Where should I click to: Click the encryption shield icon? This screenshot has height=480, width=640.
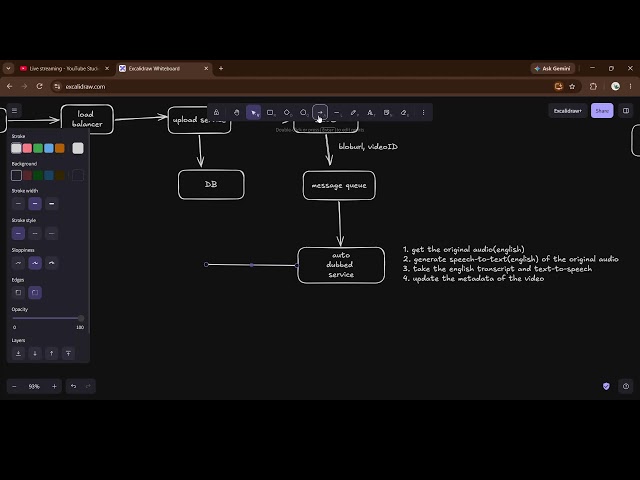(606, 386)
